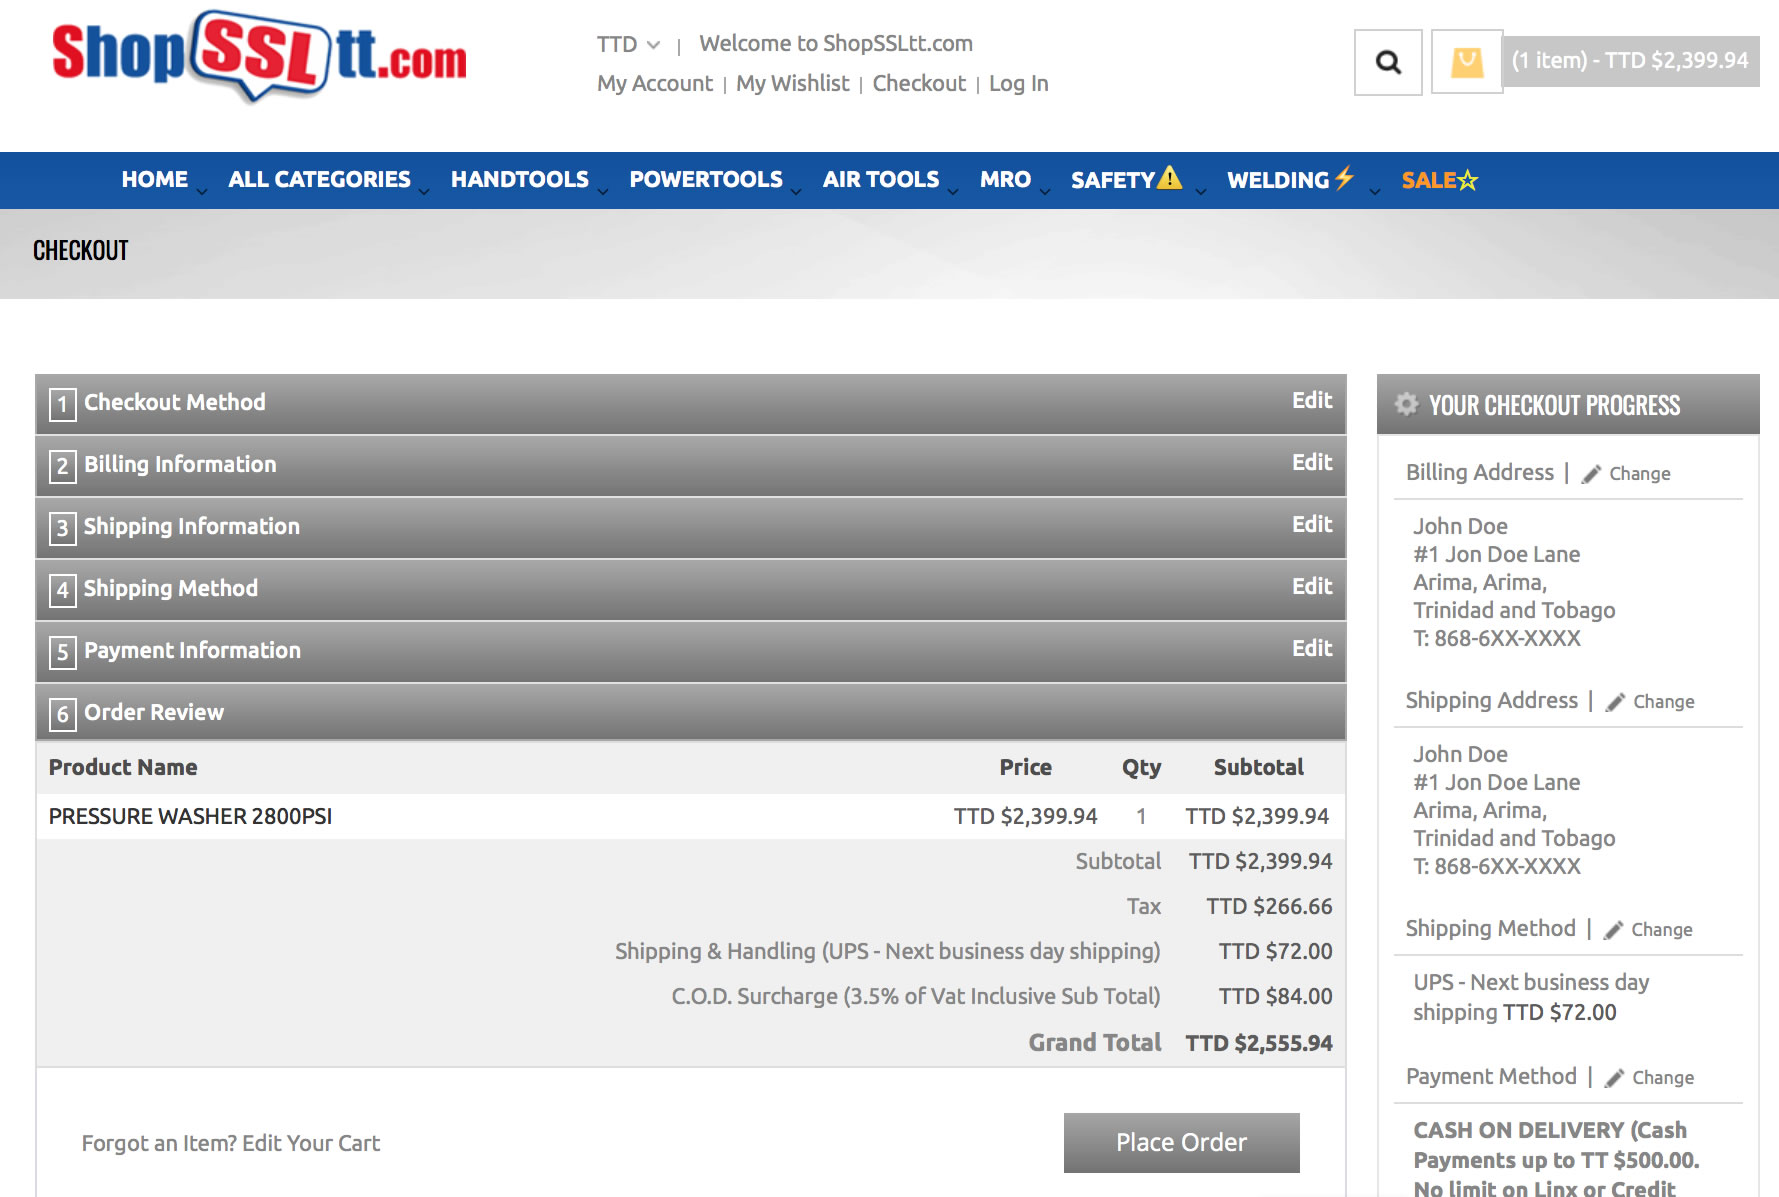Open the shopping cart bag icon
Image resolution: width=1779 pixels, height=1197 pixels.
(x=1466, y=62)
